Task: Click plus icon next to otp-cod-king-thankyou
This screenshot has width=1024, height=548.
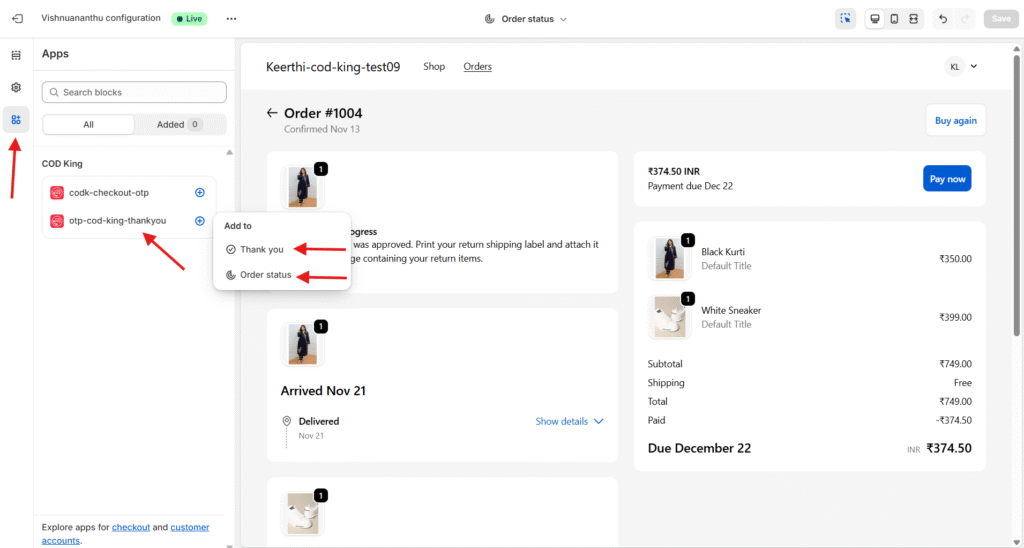Action: click(200, 220)
